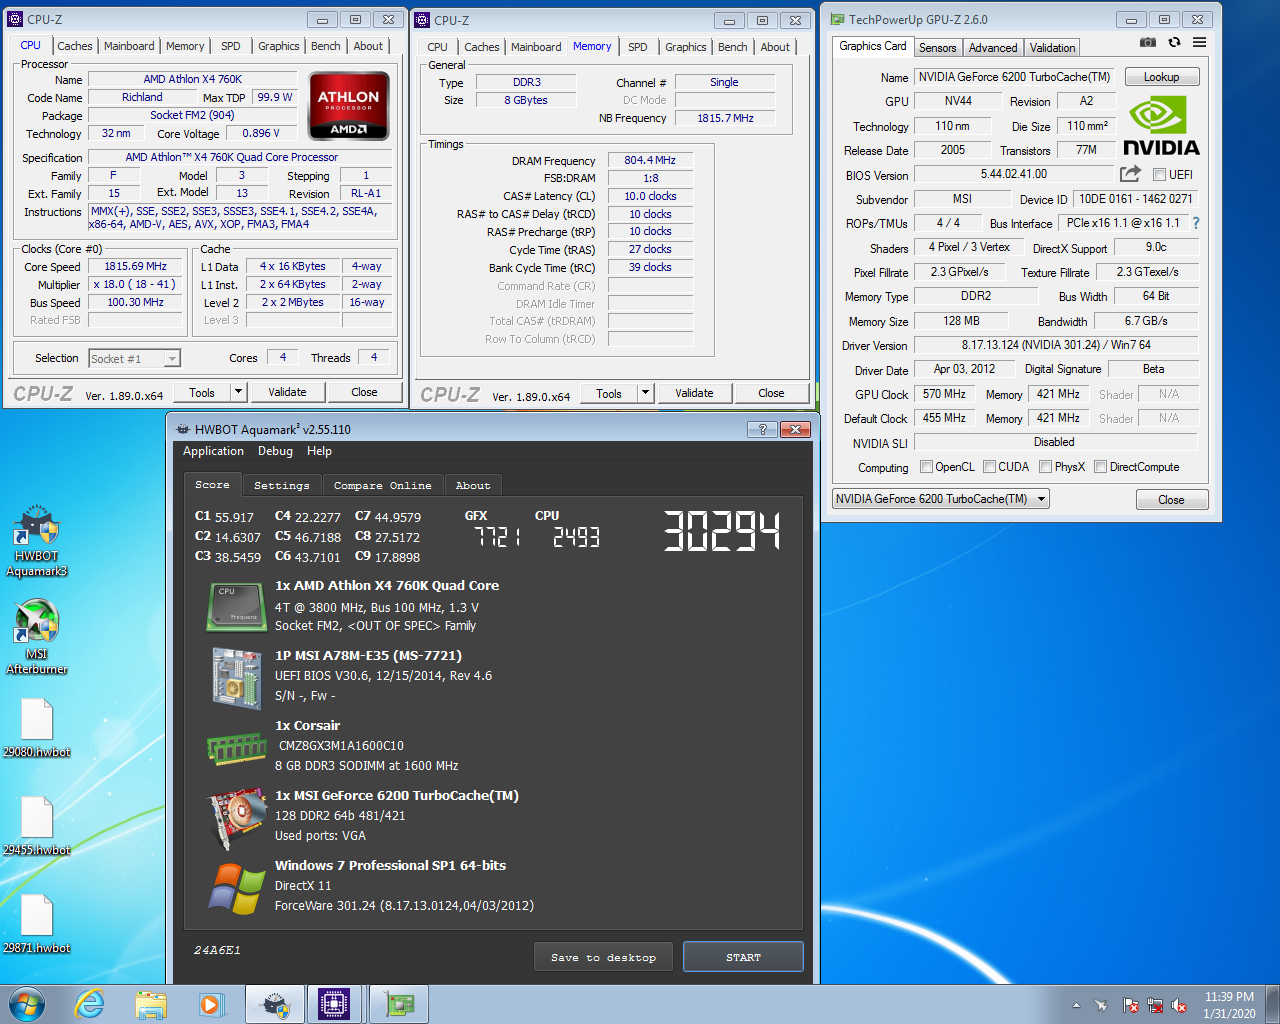Toggle the PhysX checkbox

pyautogui.click(x=1045, y=466)
